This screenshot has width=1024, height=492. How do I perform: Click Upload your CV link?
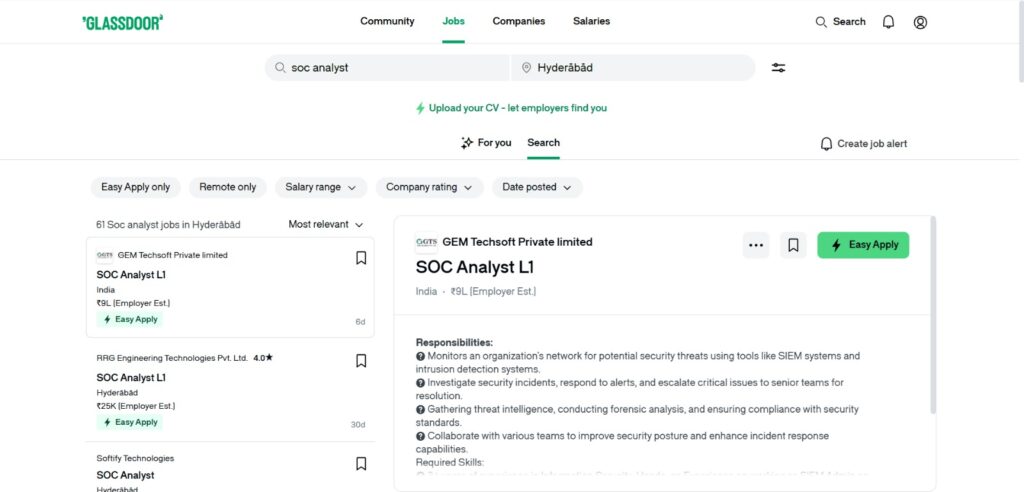click(x=511, y=108)
